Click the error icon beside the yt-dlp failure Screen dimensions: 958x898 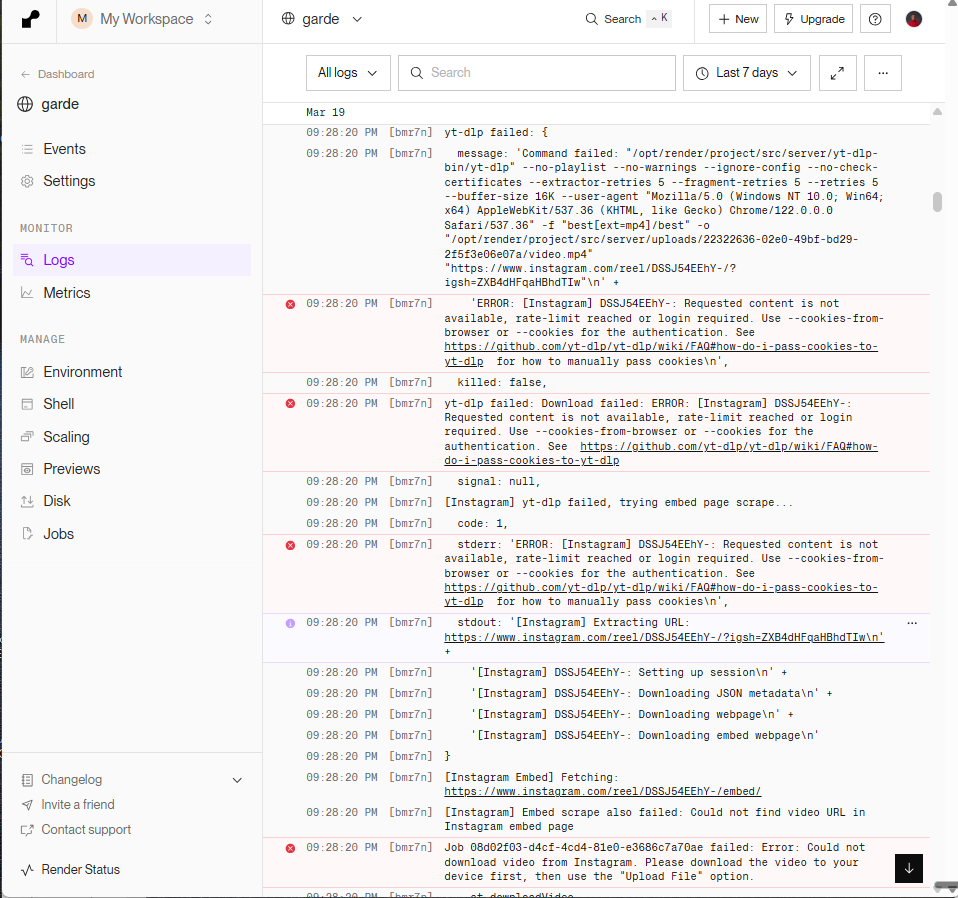tap(290, 403)
